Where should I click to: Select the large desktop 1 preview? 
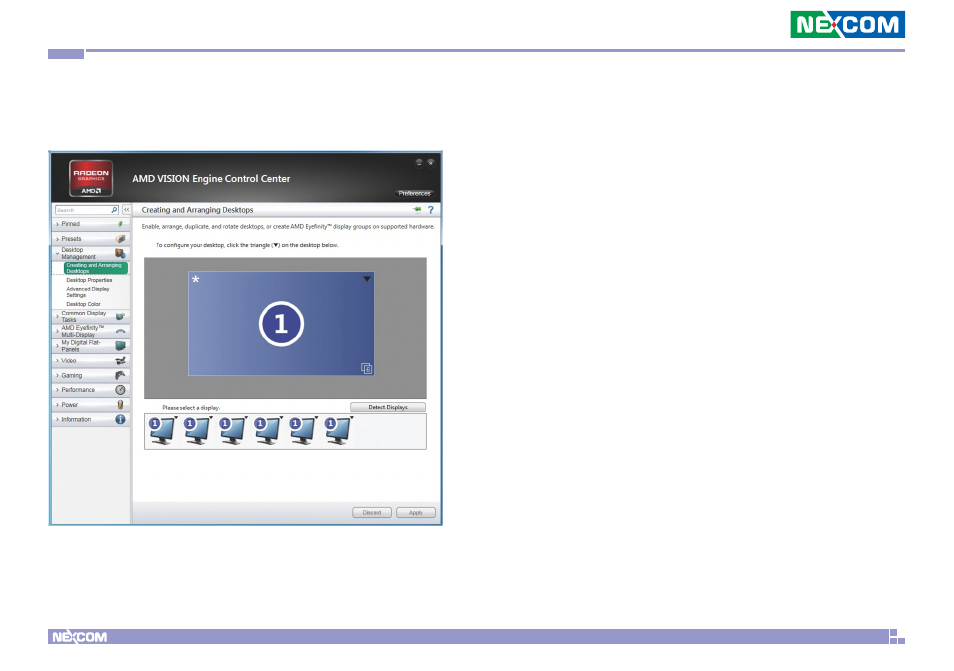pos(281,324)
